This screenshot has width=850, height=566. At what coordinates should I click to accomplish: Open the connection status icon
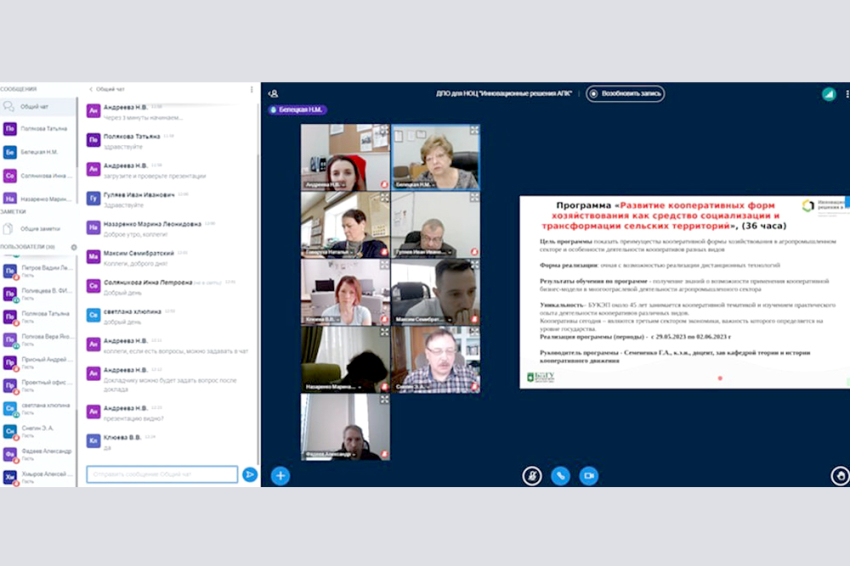828,93
